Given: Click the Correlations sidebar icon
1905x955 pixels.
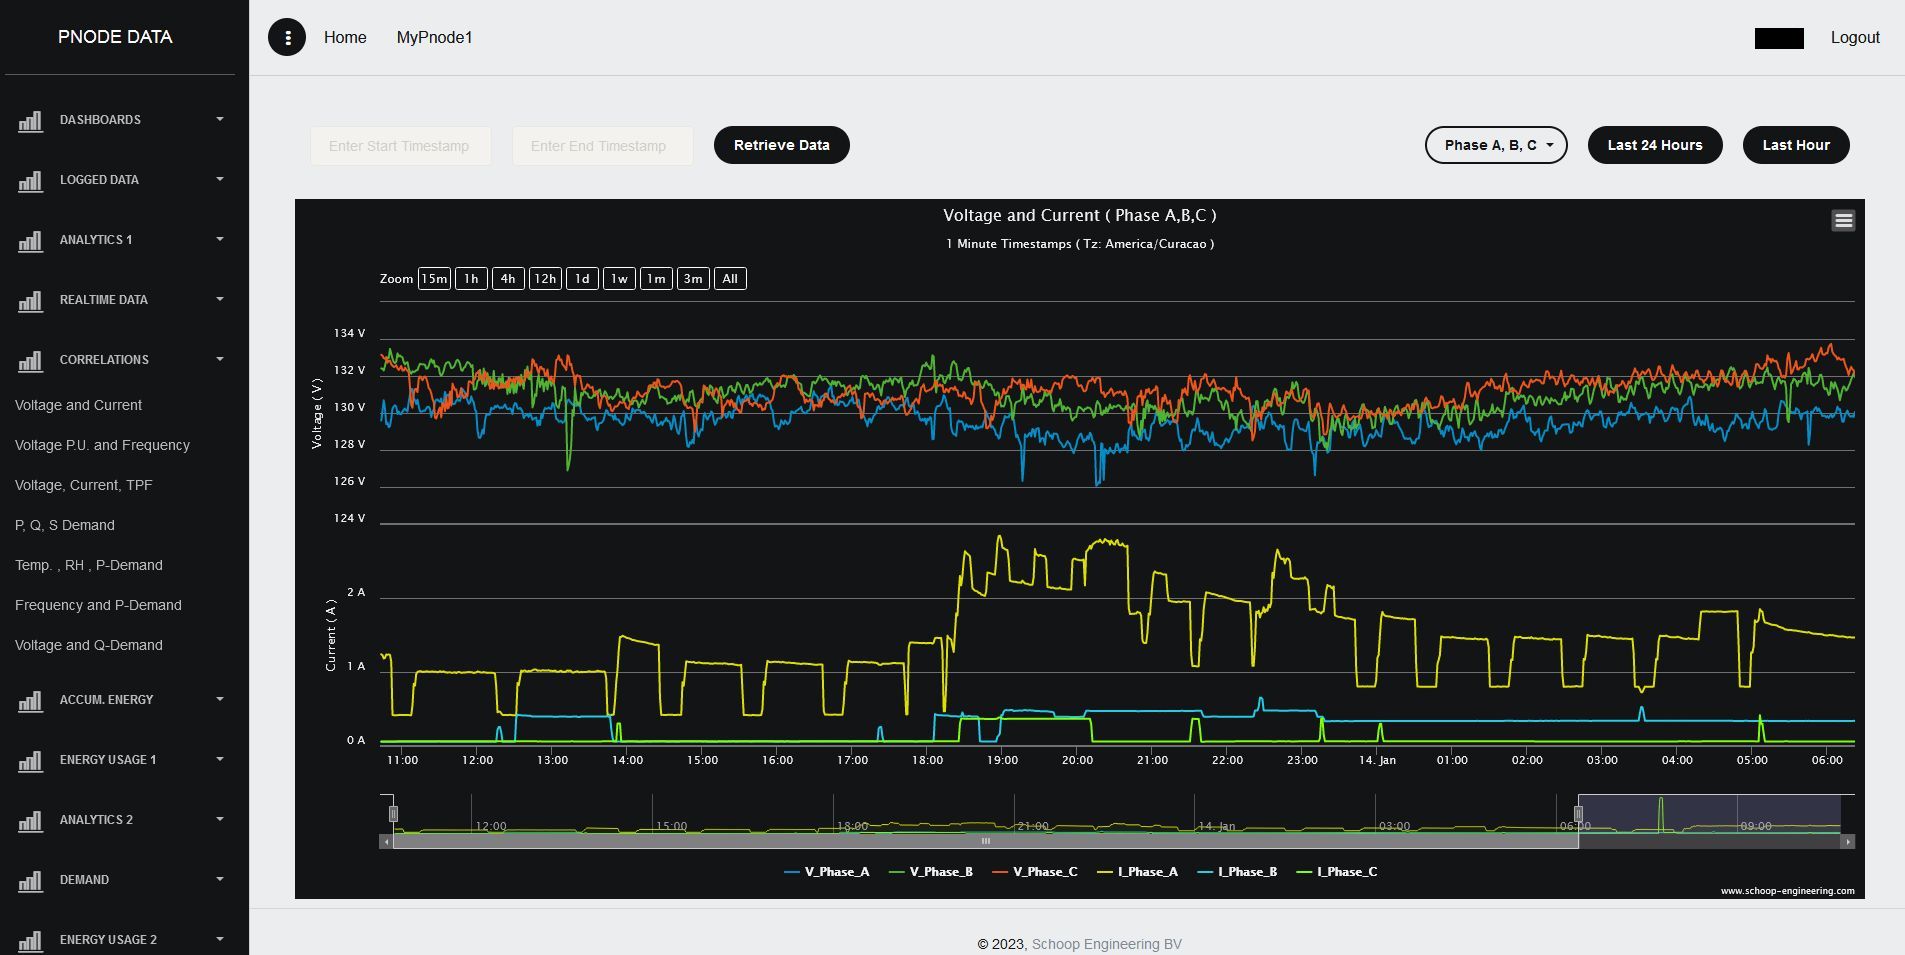Looking at the screenshot, I should coord(30,360).
